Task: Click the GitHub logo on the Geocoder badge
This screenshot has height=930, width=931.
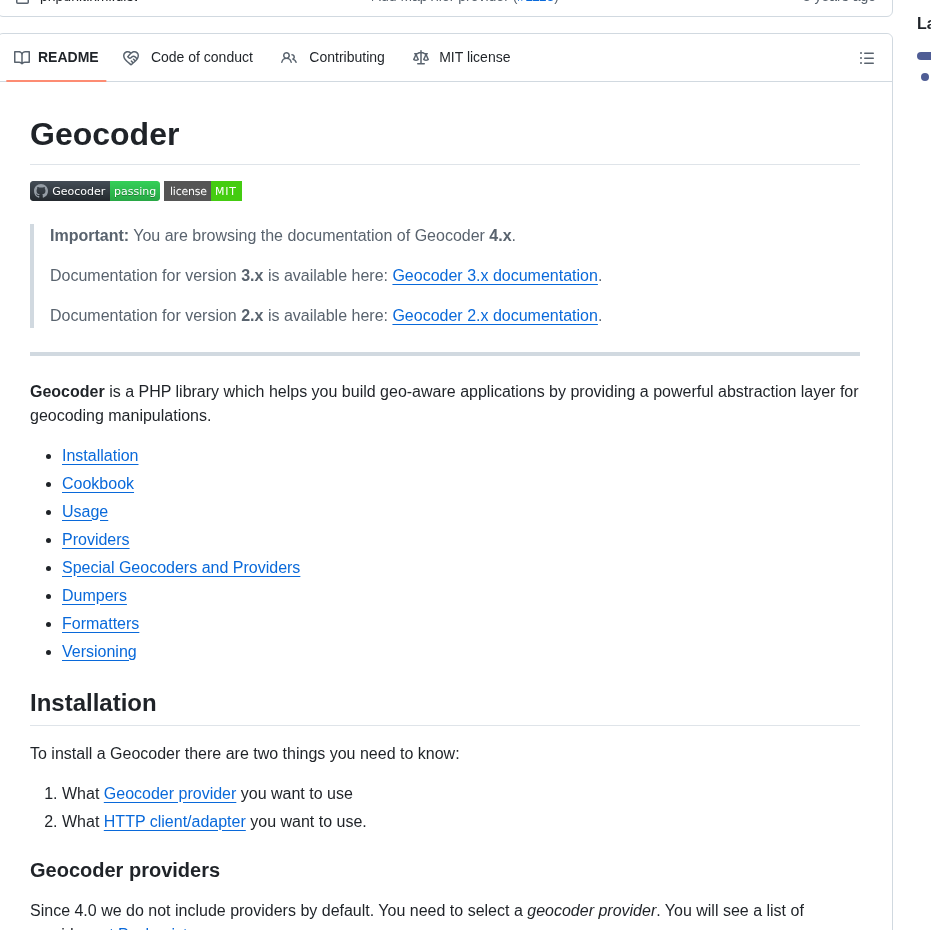Action: [40, 190]
